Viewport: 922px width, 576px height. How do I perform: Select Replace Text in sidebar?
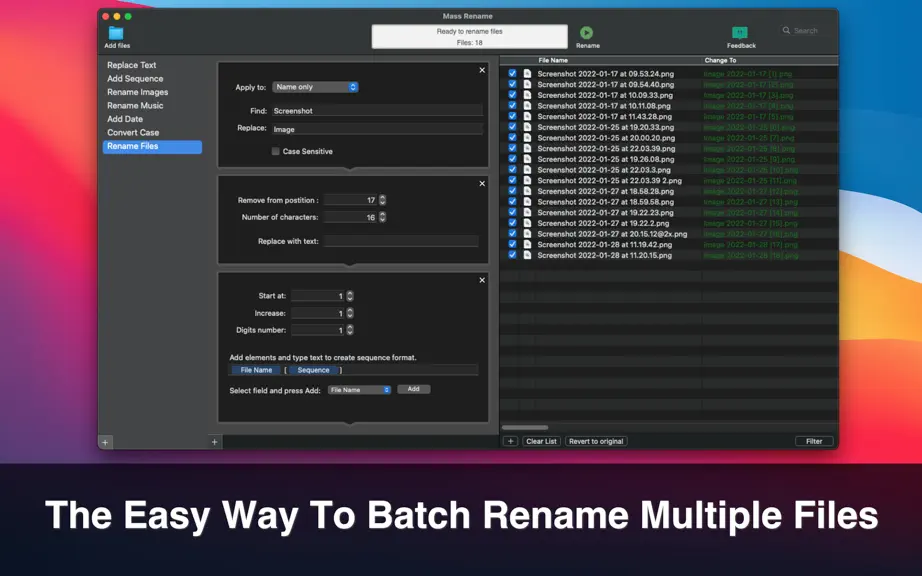coord(132,65)
